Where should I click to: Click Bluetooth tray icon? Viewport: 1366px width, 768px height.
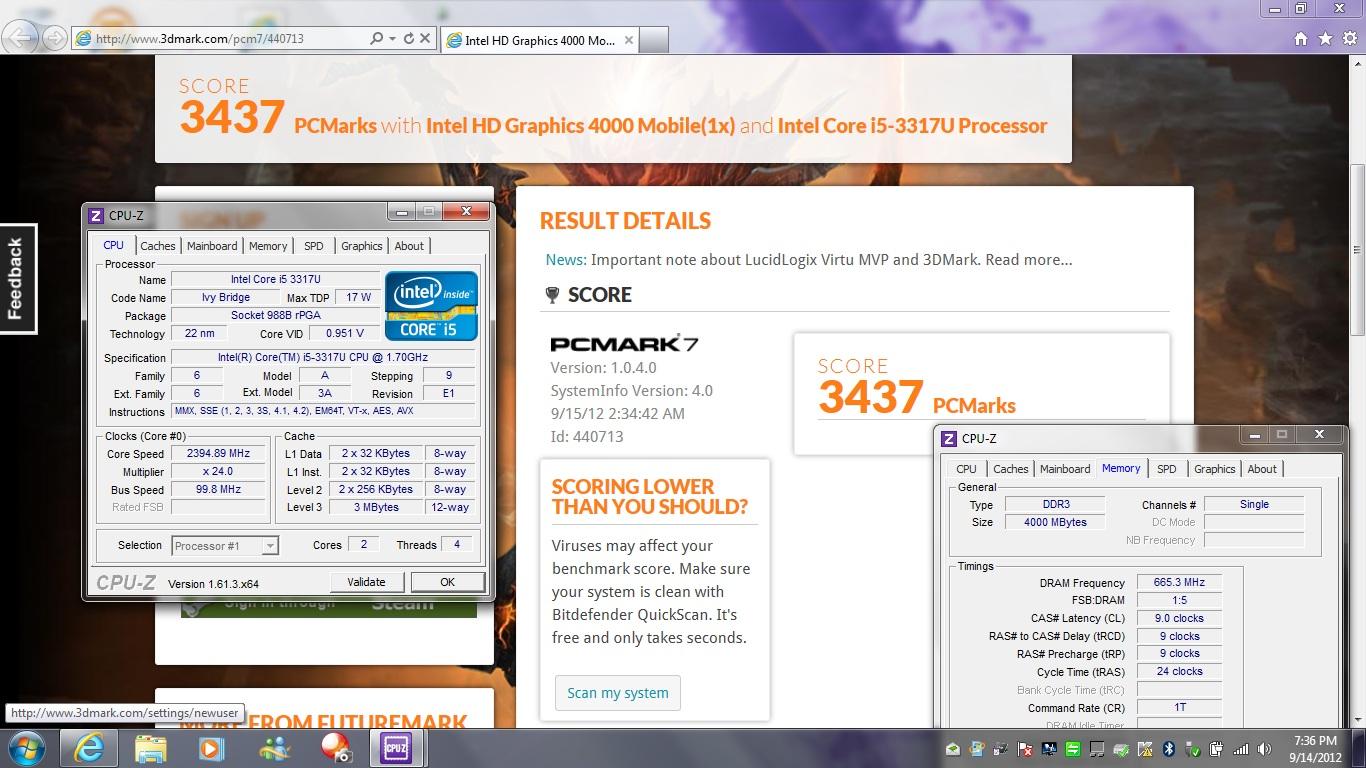pos(1168,749)
